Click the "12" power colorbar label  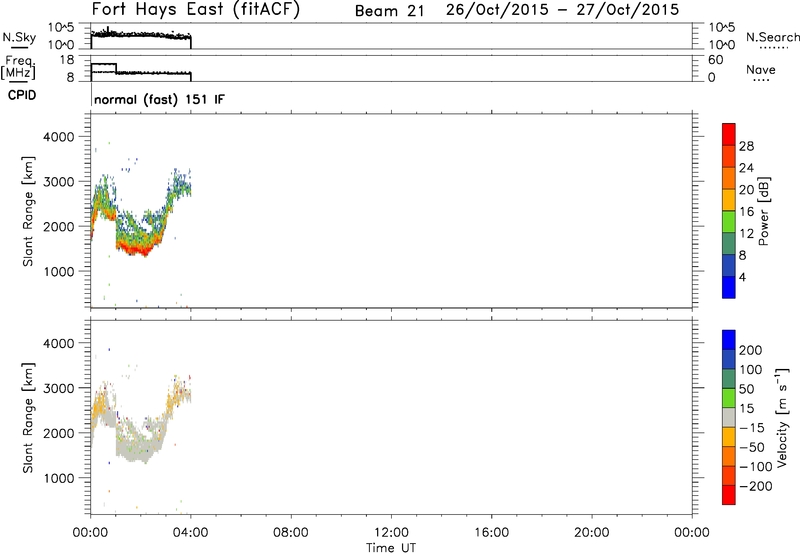point(746,233)
